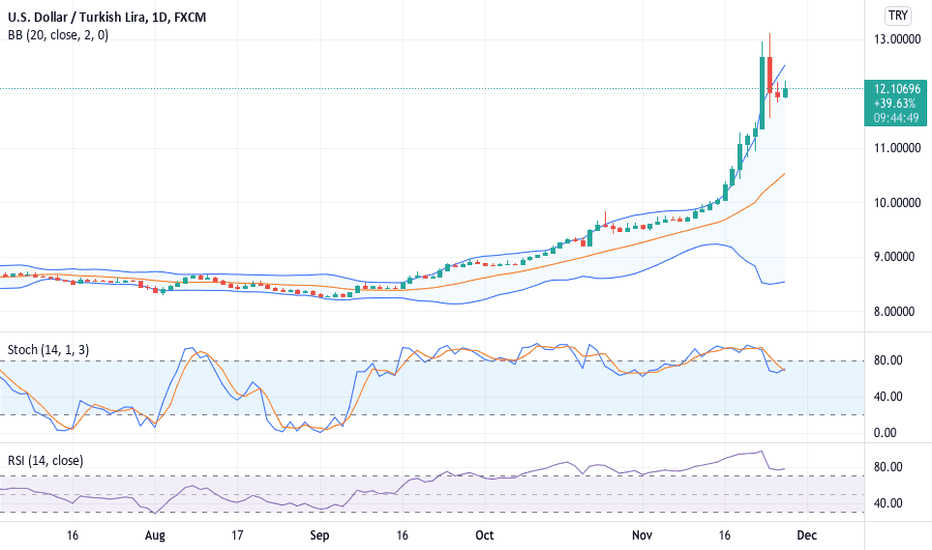Click the current price label 12.10696
The height and width of the screenshot is (550, 932).
(897, 89)
